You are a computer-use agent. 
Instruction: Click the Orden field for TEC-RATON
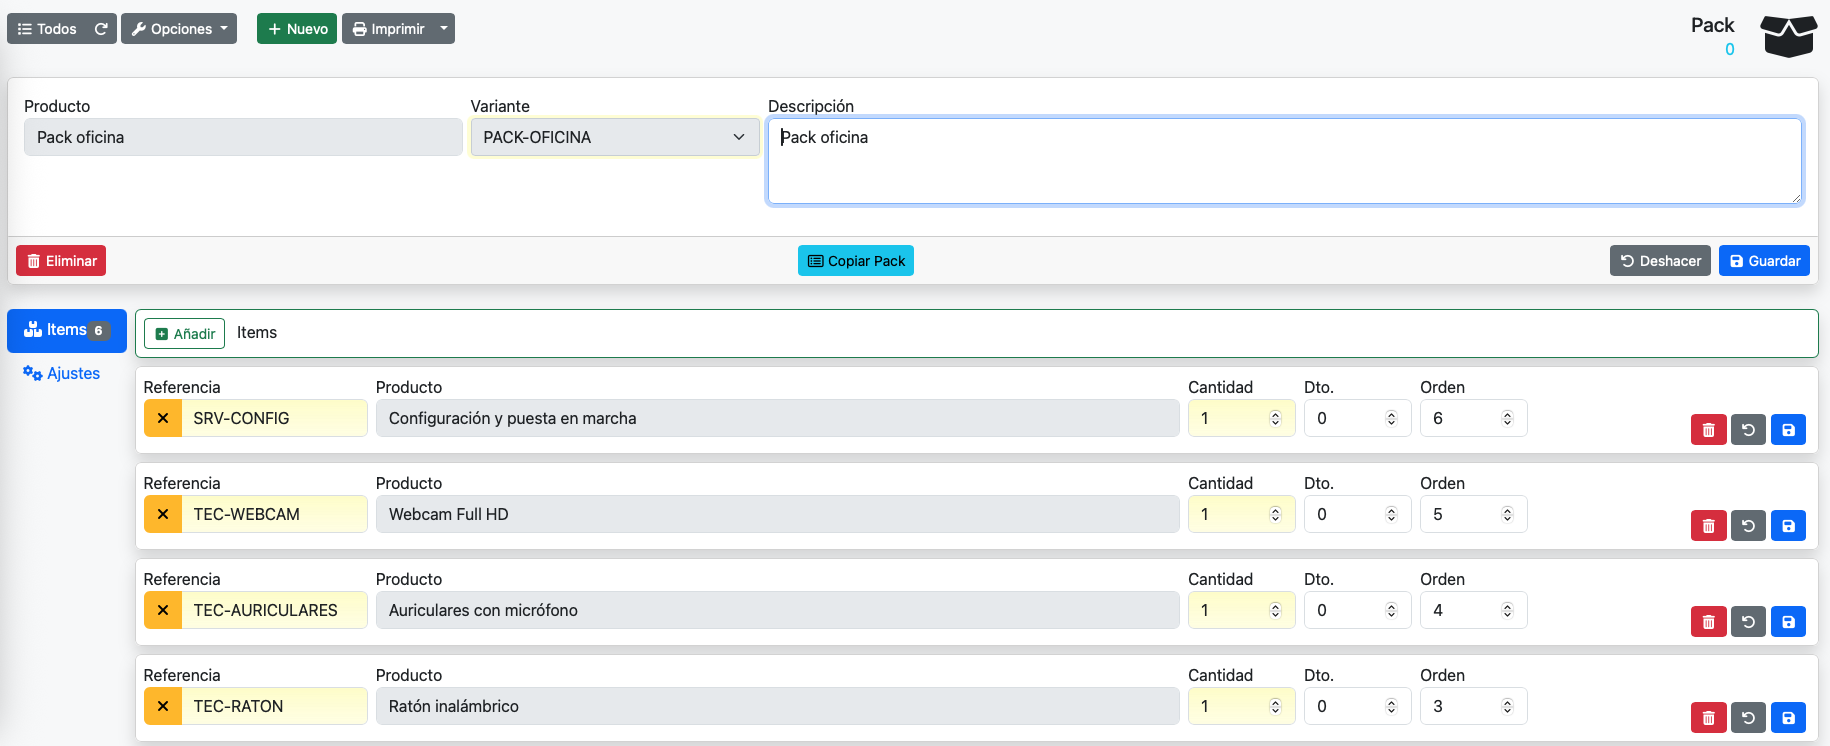(1473, 706)
